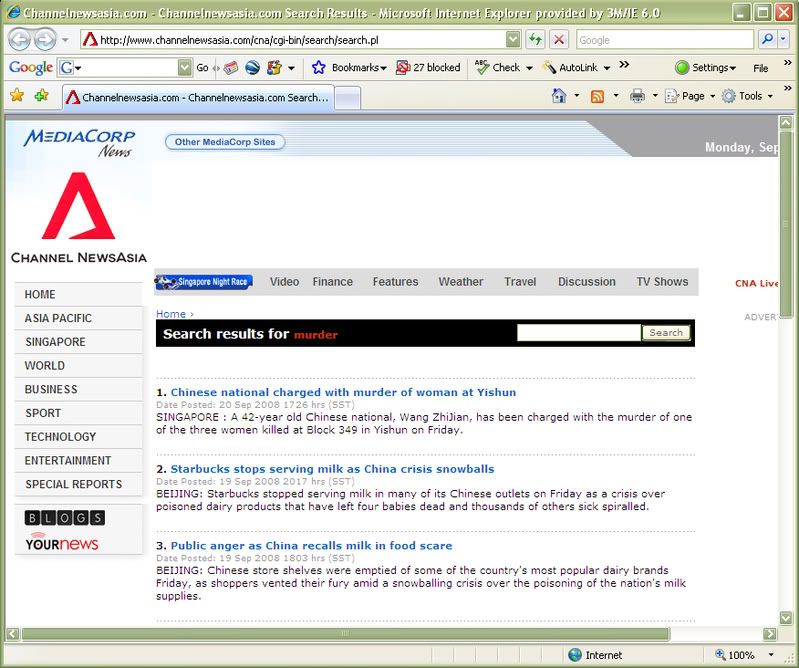Expand the address bar URL dropdown
The image size is (799, 668).
pos(513,40)
